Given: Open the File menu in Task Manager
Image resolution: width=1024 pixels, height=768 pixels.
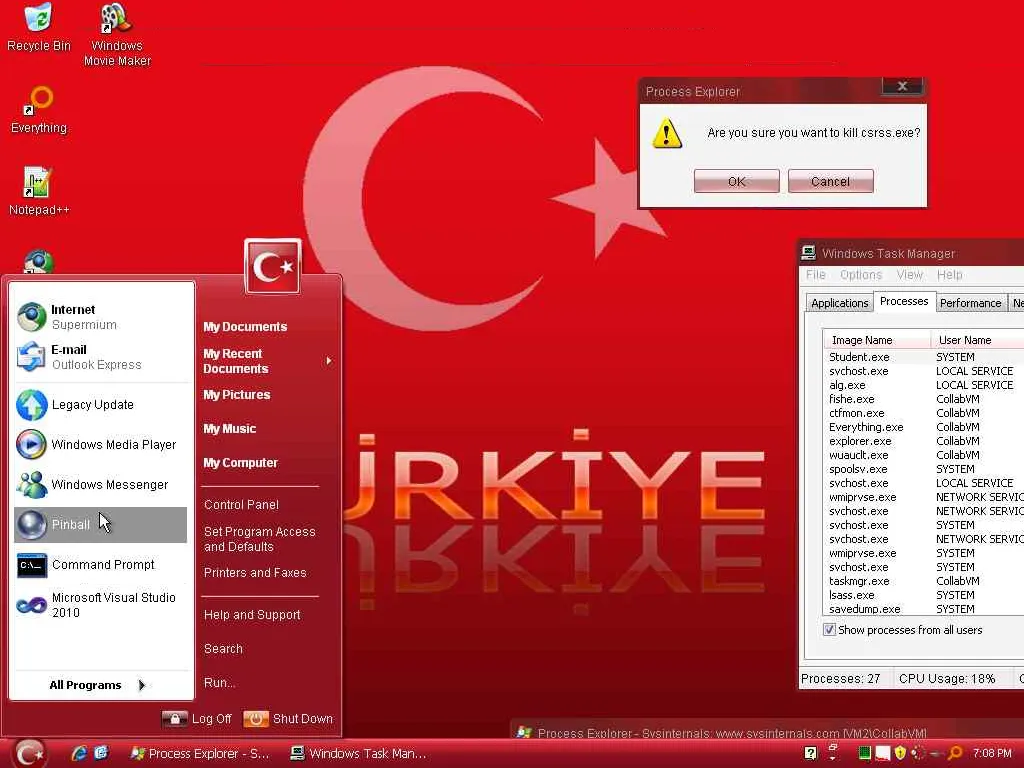Looking at the screenshot, I should pos(816,274).
